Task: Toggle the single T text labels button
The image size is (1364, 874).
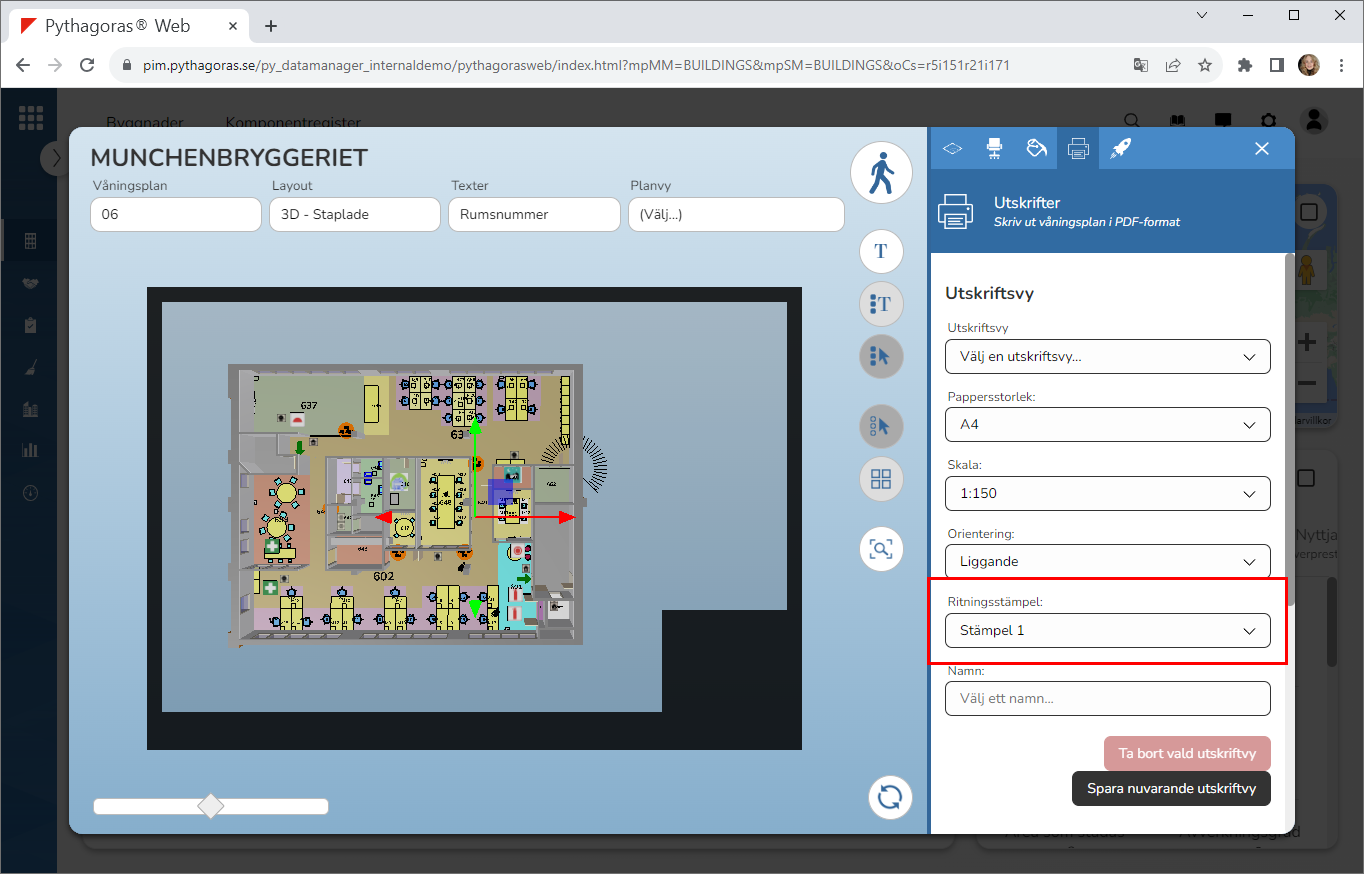Action: [x=881, y=251]
